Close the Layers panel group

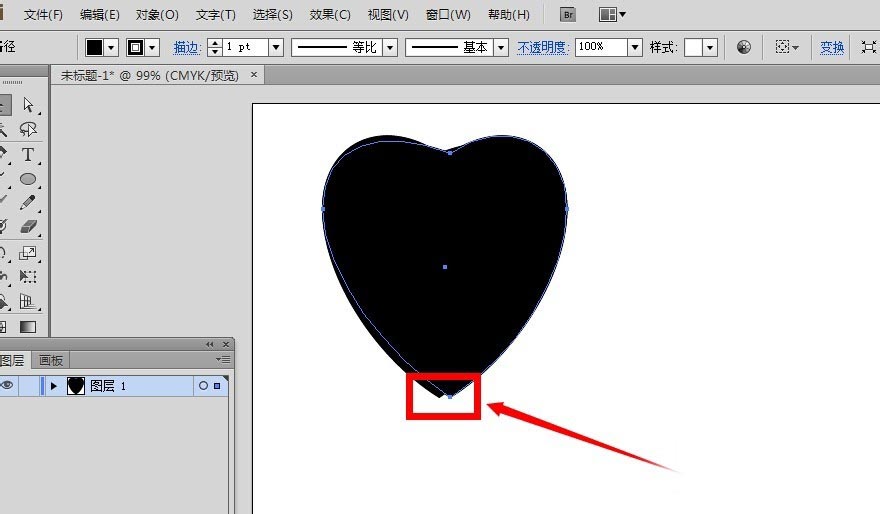[226, 344]
